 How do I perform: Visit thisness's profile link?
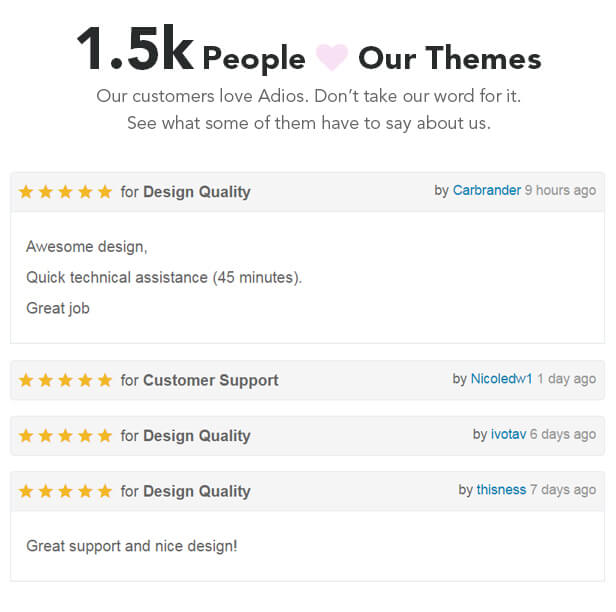point(501,489)
